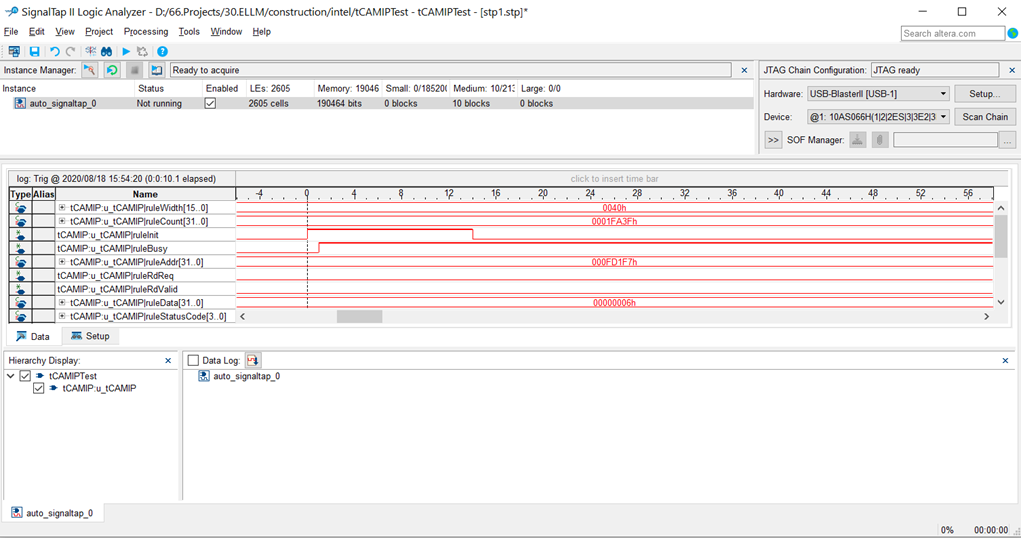Toggle Enabled checkbox for auto_signaltap_0 instance

pos(210,103)
